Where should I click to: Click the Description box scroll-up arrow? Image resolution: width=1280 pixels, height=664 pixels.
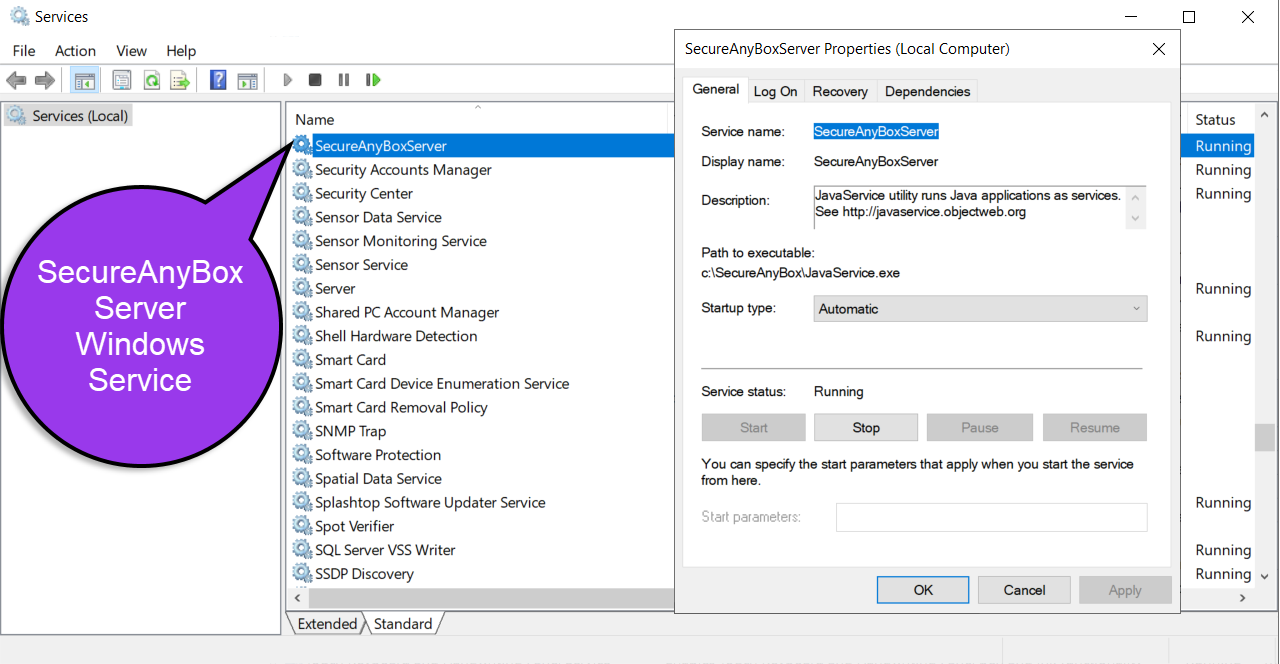(1135, 197)
